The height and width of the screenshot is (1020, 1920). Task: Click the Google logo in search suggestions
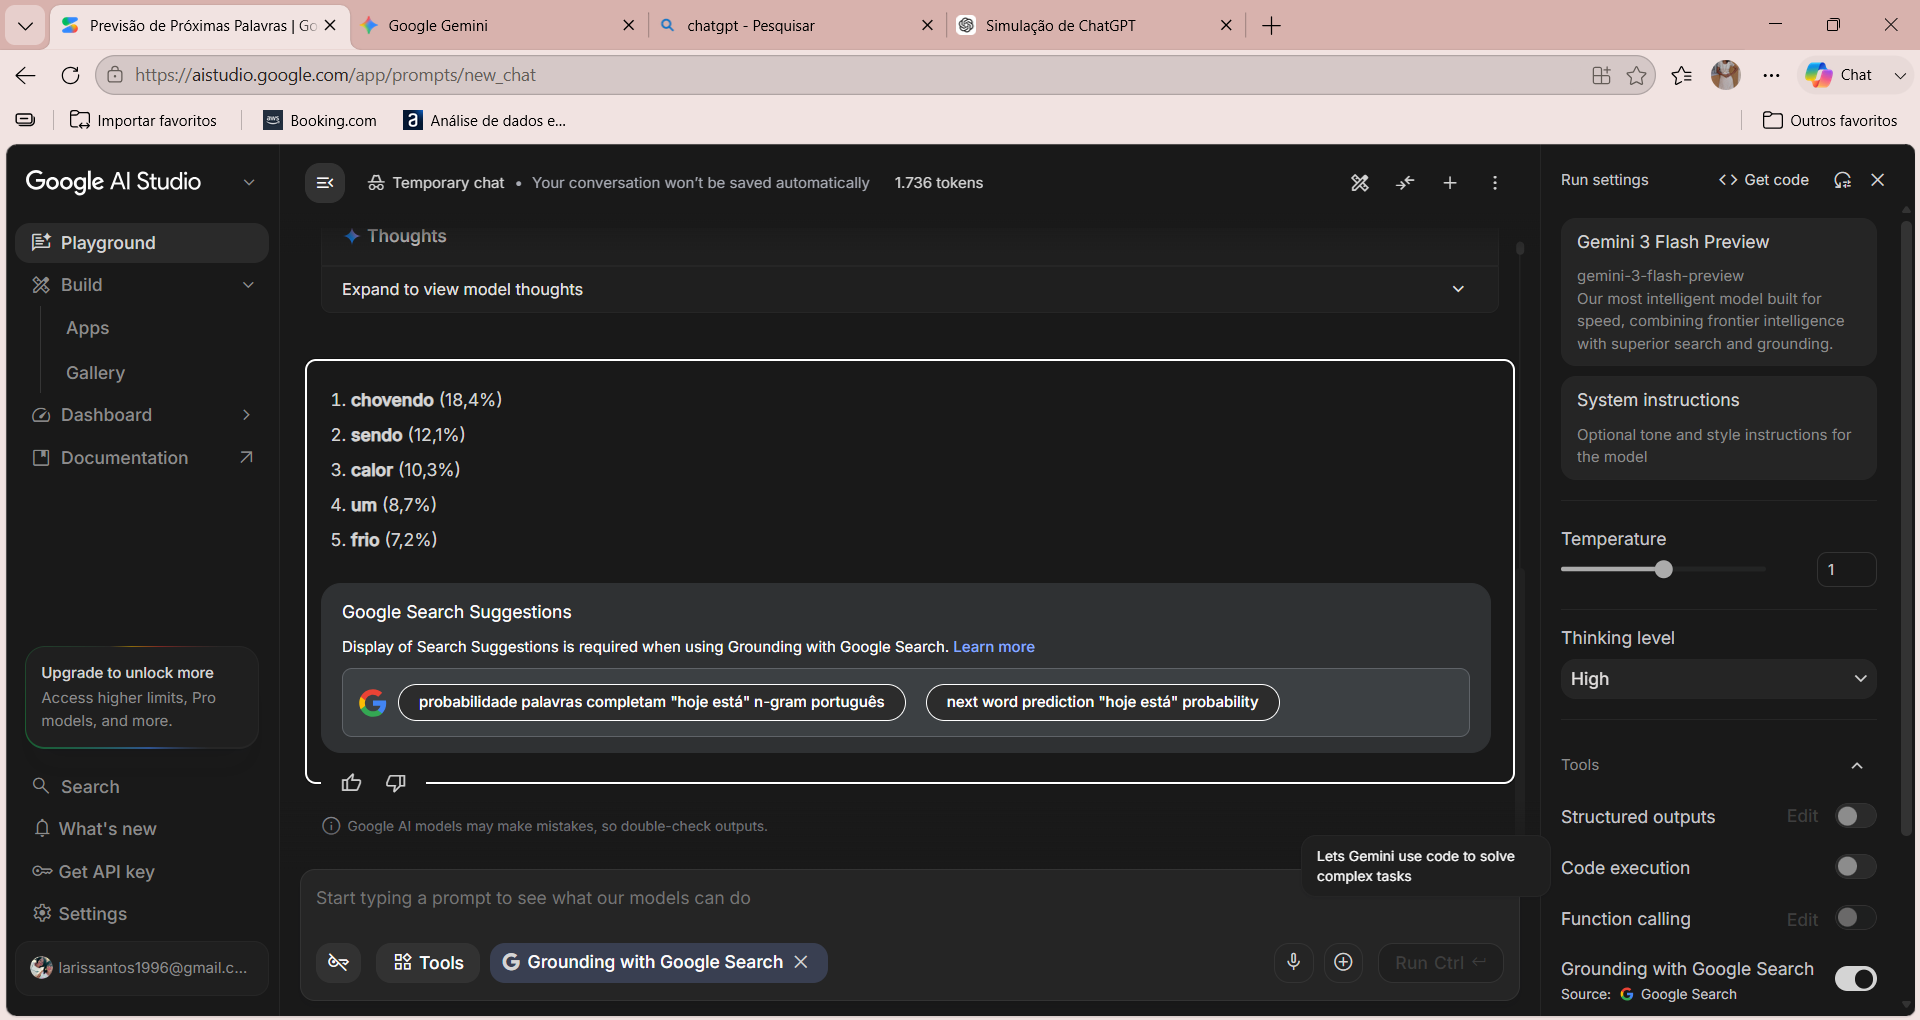372,703
